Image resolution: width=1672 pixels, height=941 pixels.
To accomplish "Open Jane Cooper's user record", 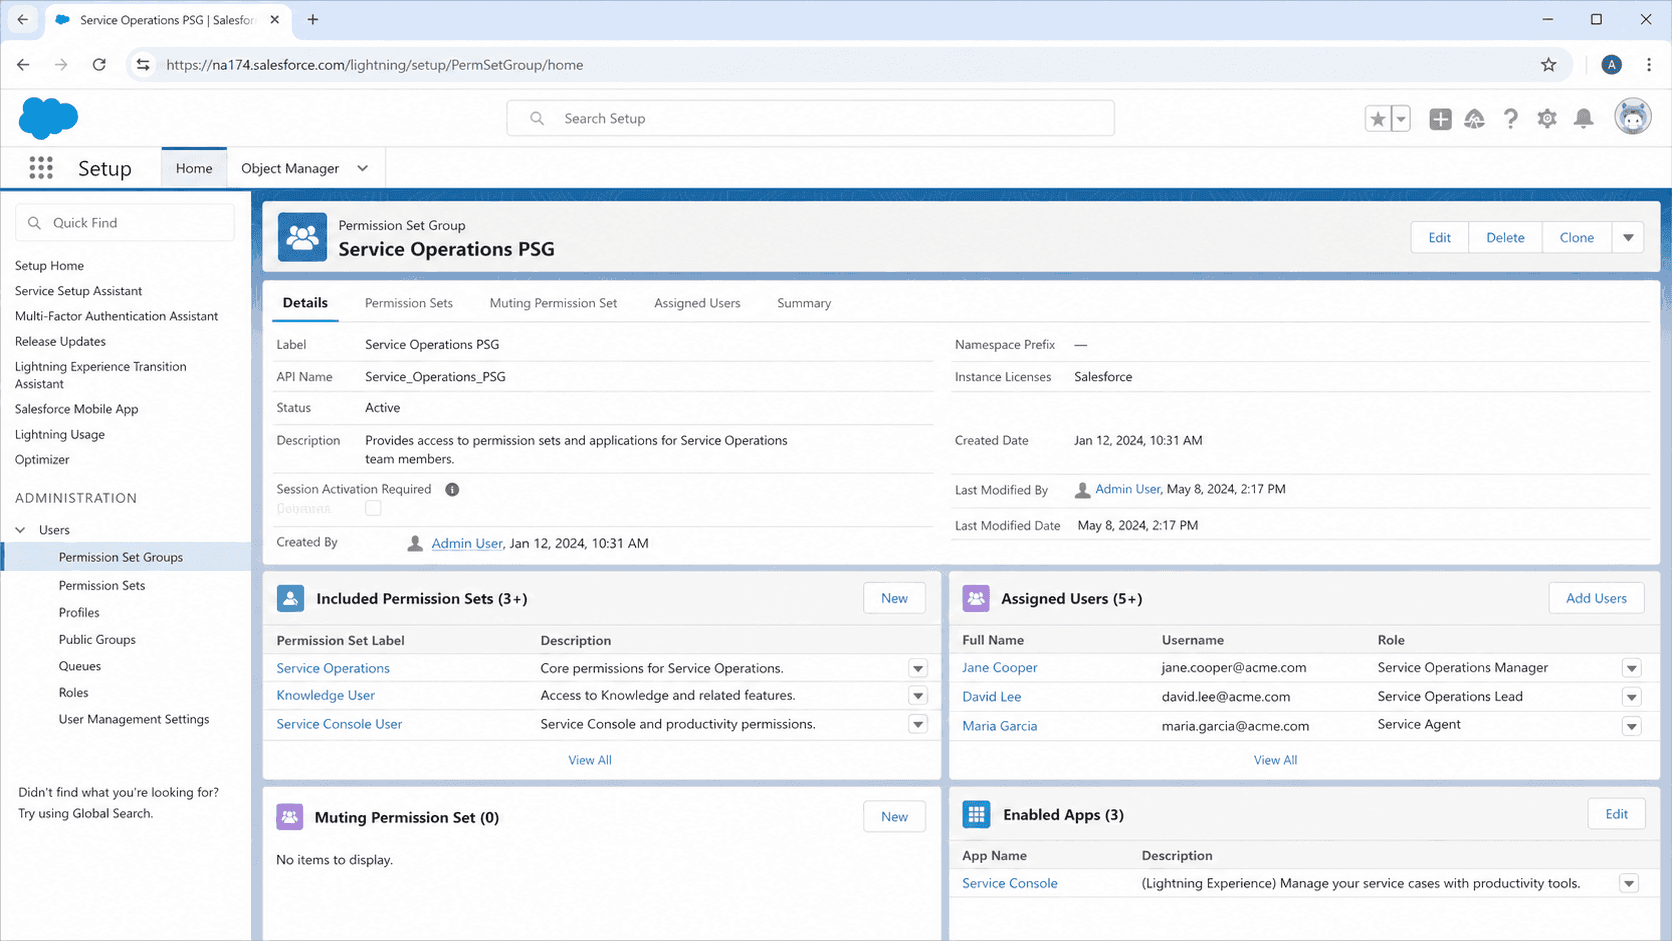I will click(999, 668).
